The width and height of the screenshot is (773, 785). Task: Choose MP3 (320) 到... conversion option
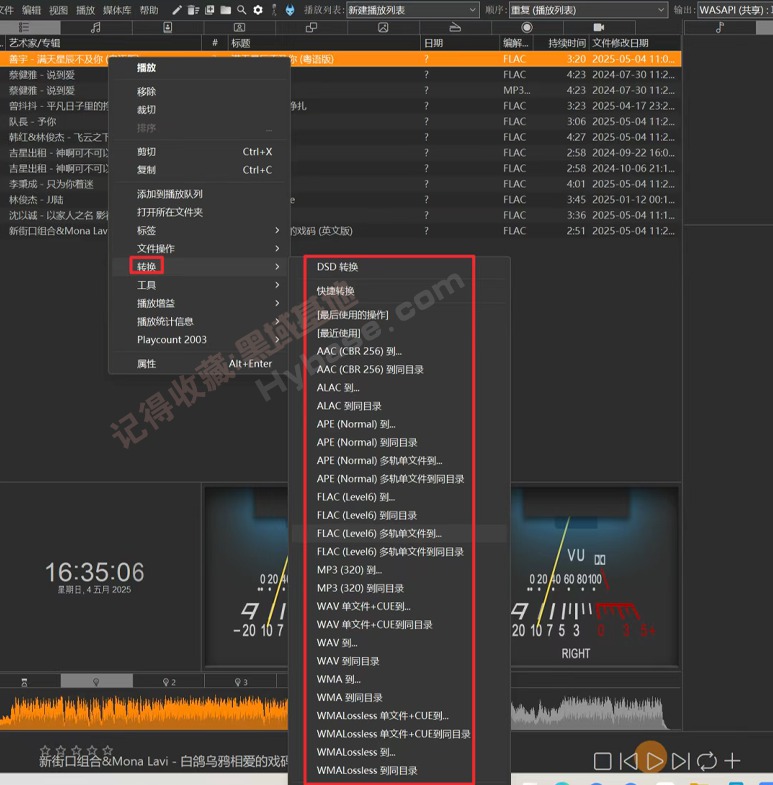(x=349, y=570)
